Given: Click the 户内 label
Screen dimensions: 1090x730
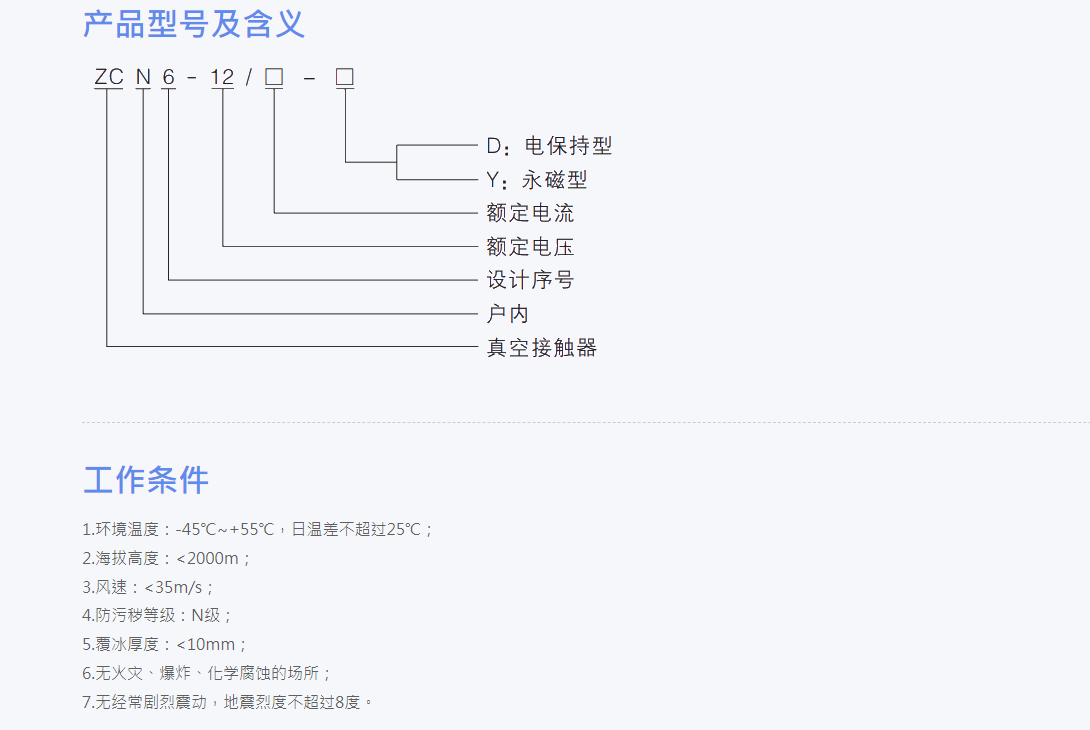Looking at the screenshot, I should coord(506,313).
